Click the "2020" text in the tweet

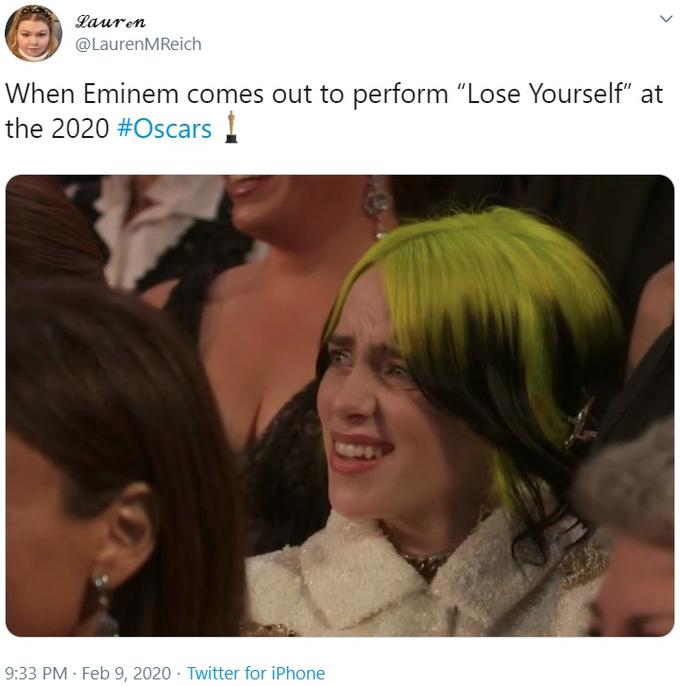click(x=80, y=129)
